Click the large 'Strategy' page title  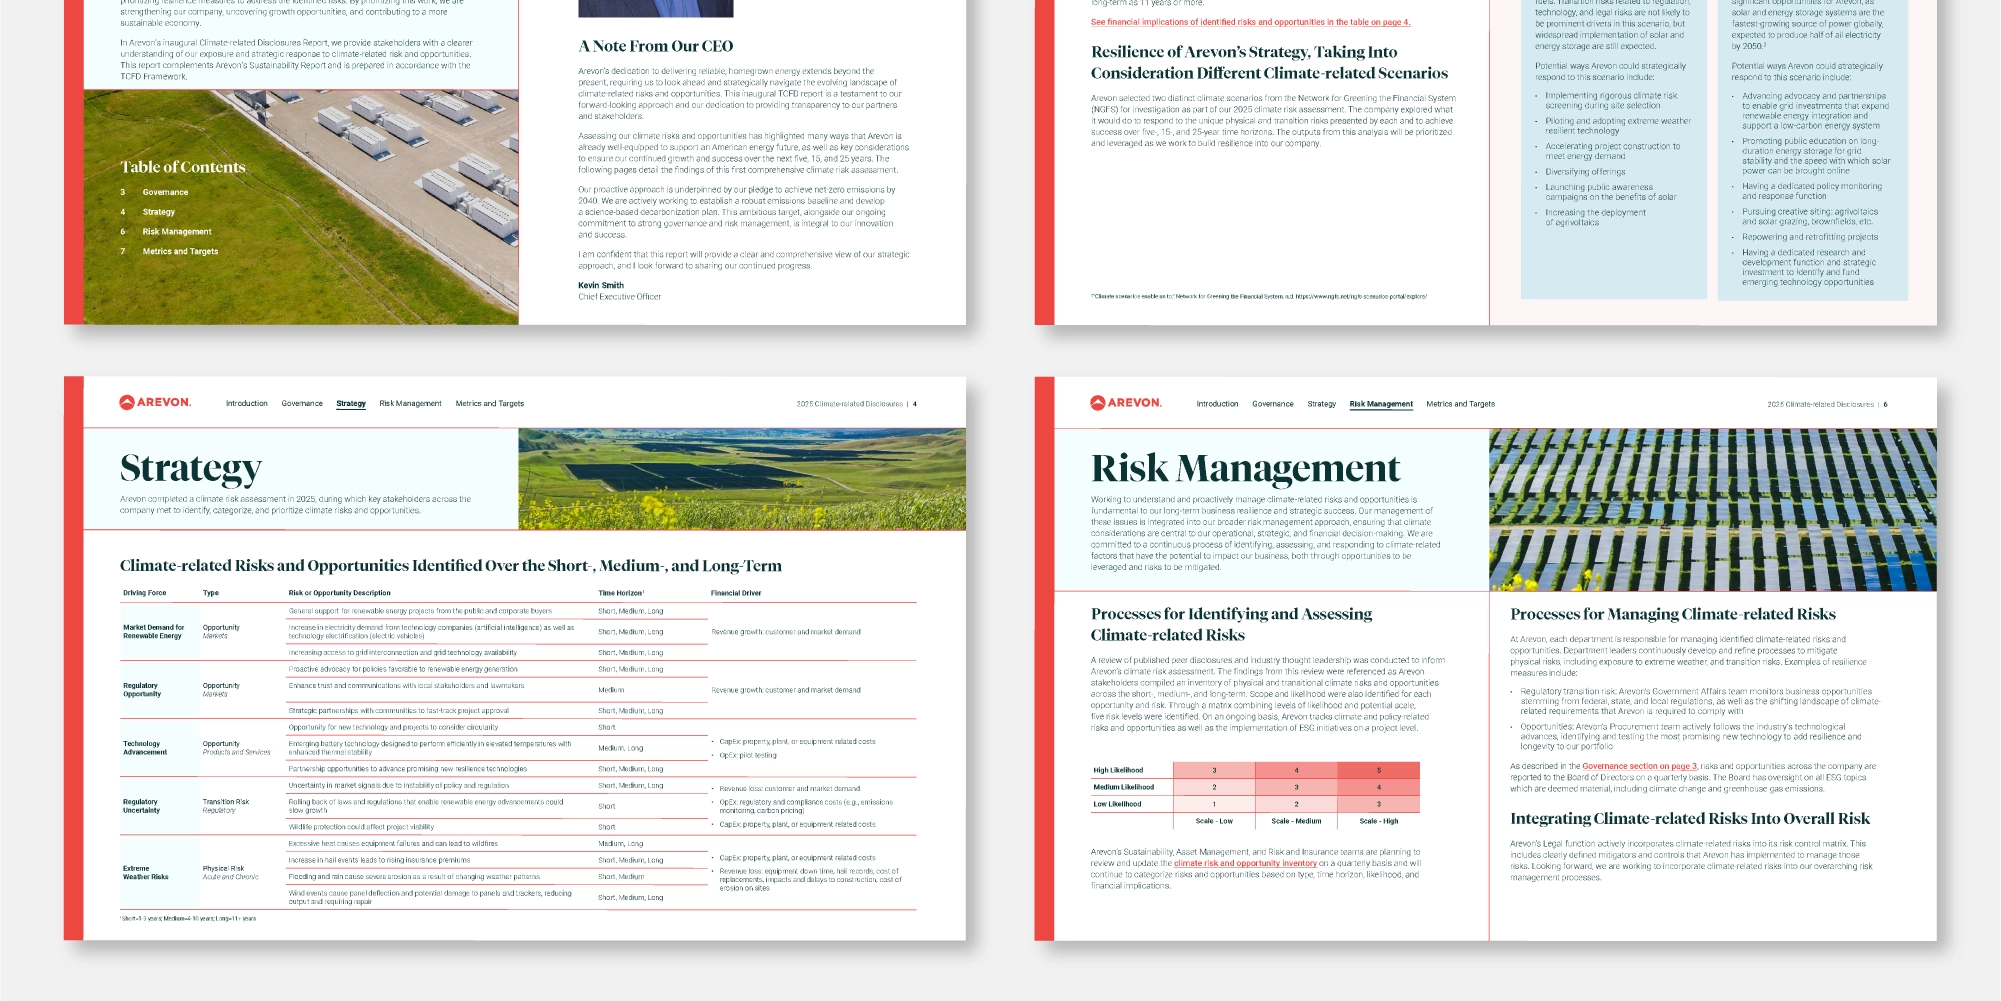(x=191, y=468)
